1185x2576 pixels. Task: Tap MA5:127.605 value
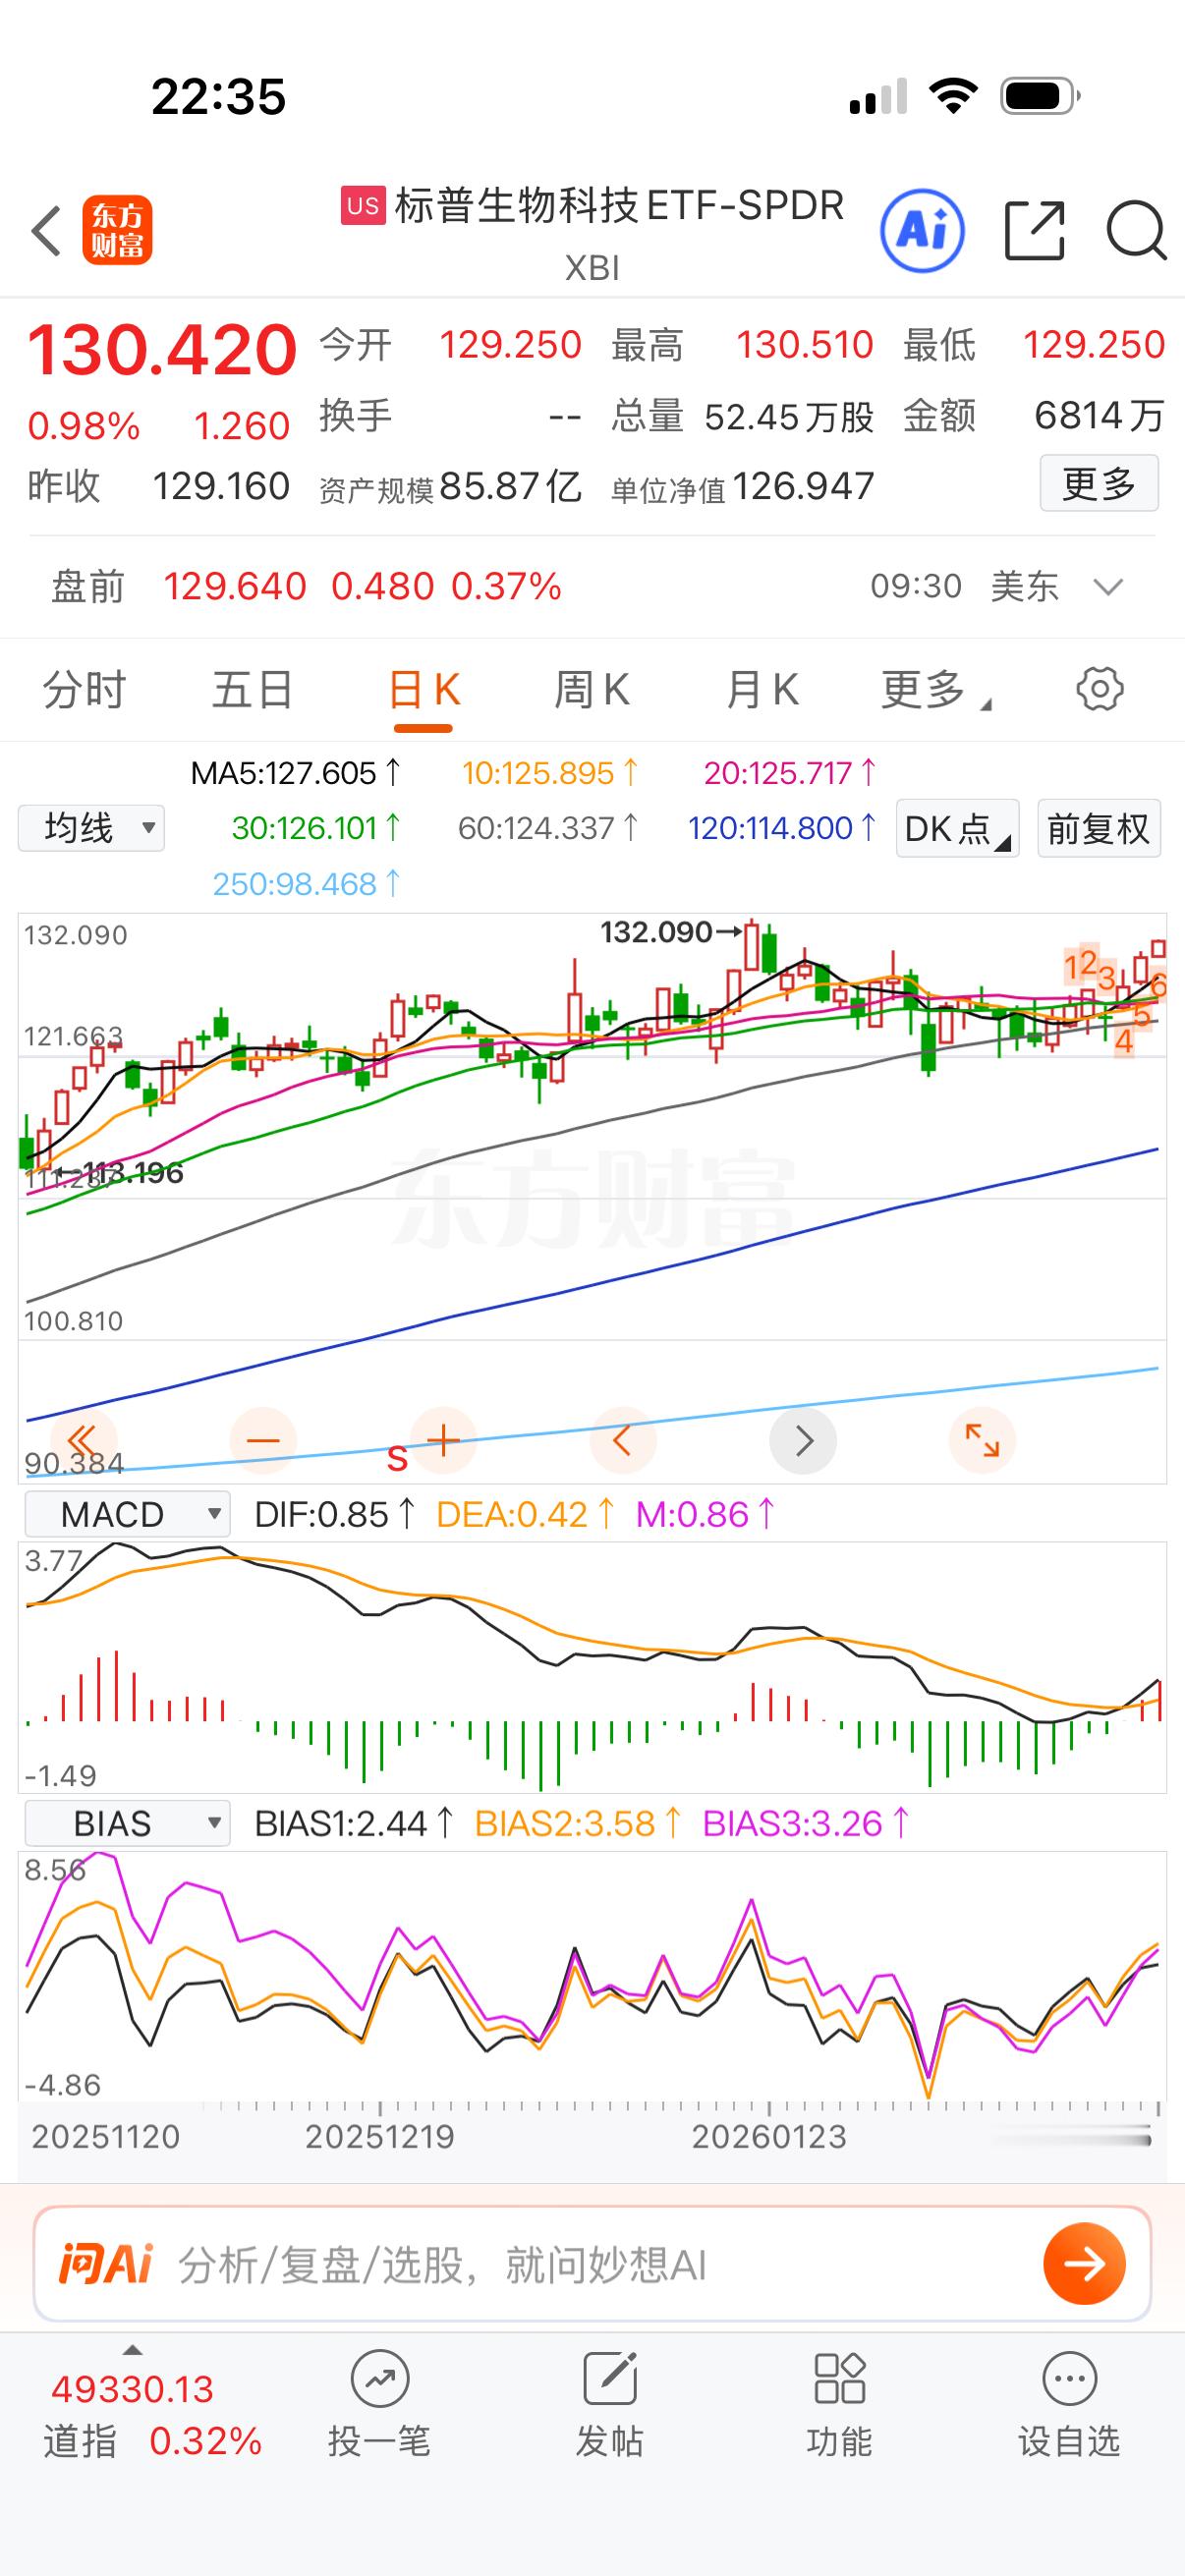[x=296, y=773]
